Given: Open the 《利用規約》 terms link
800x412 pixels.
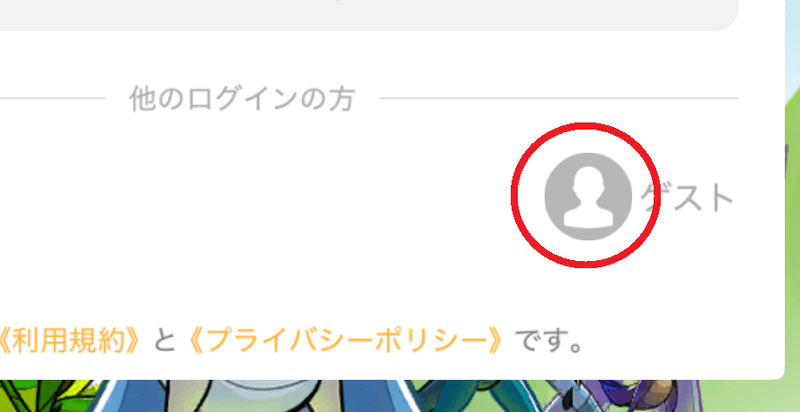Looking at the screenshot, I should pyautogui.click(x=69, y=341).
